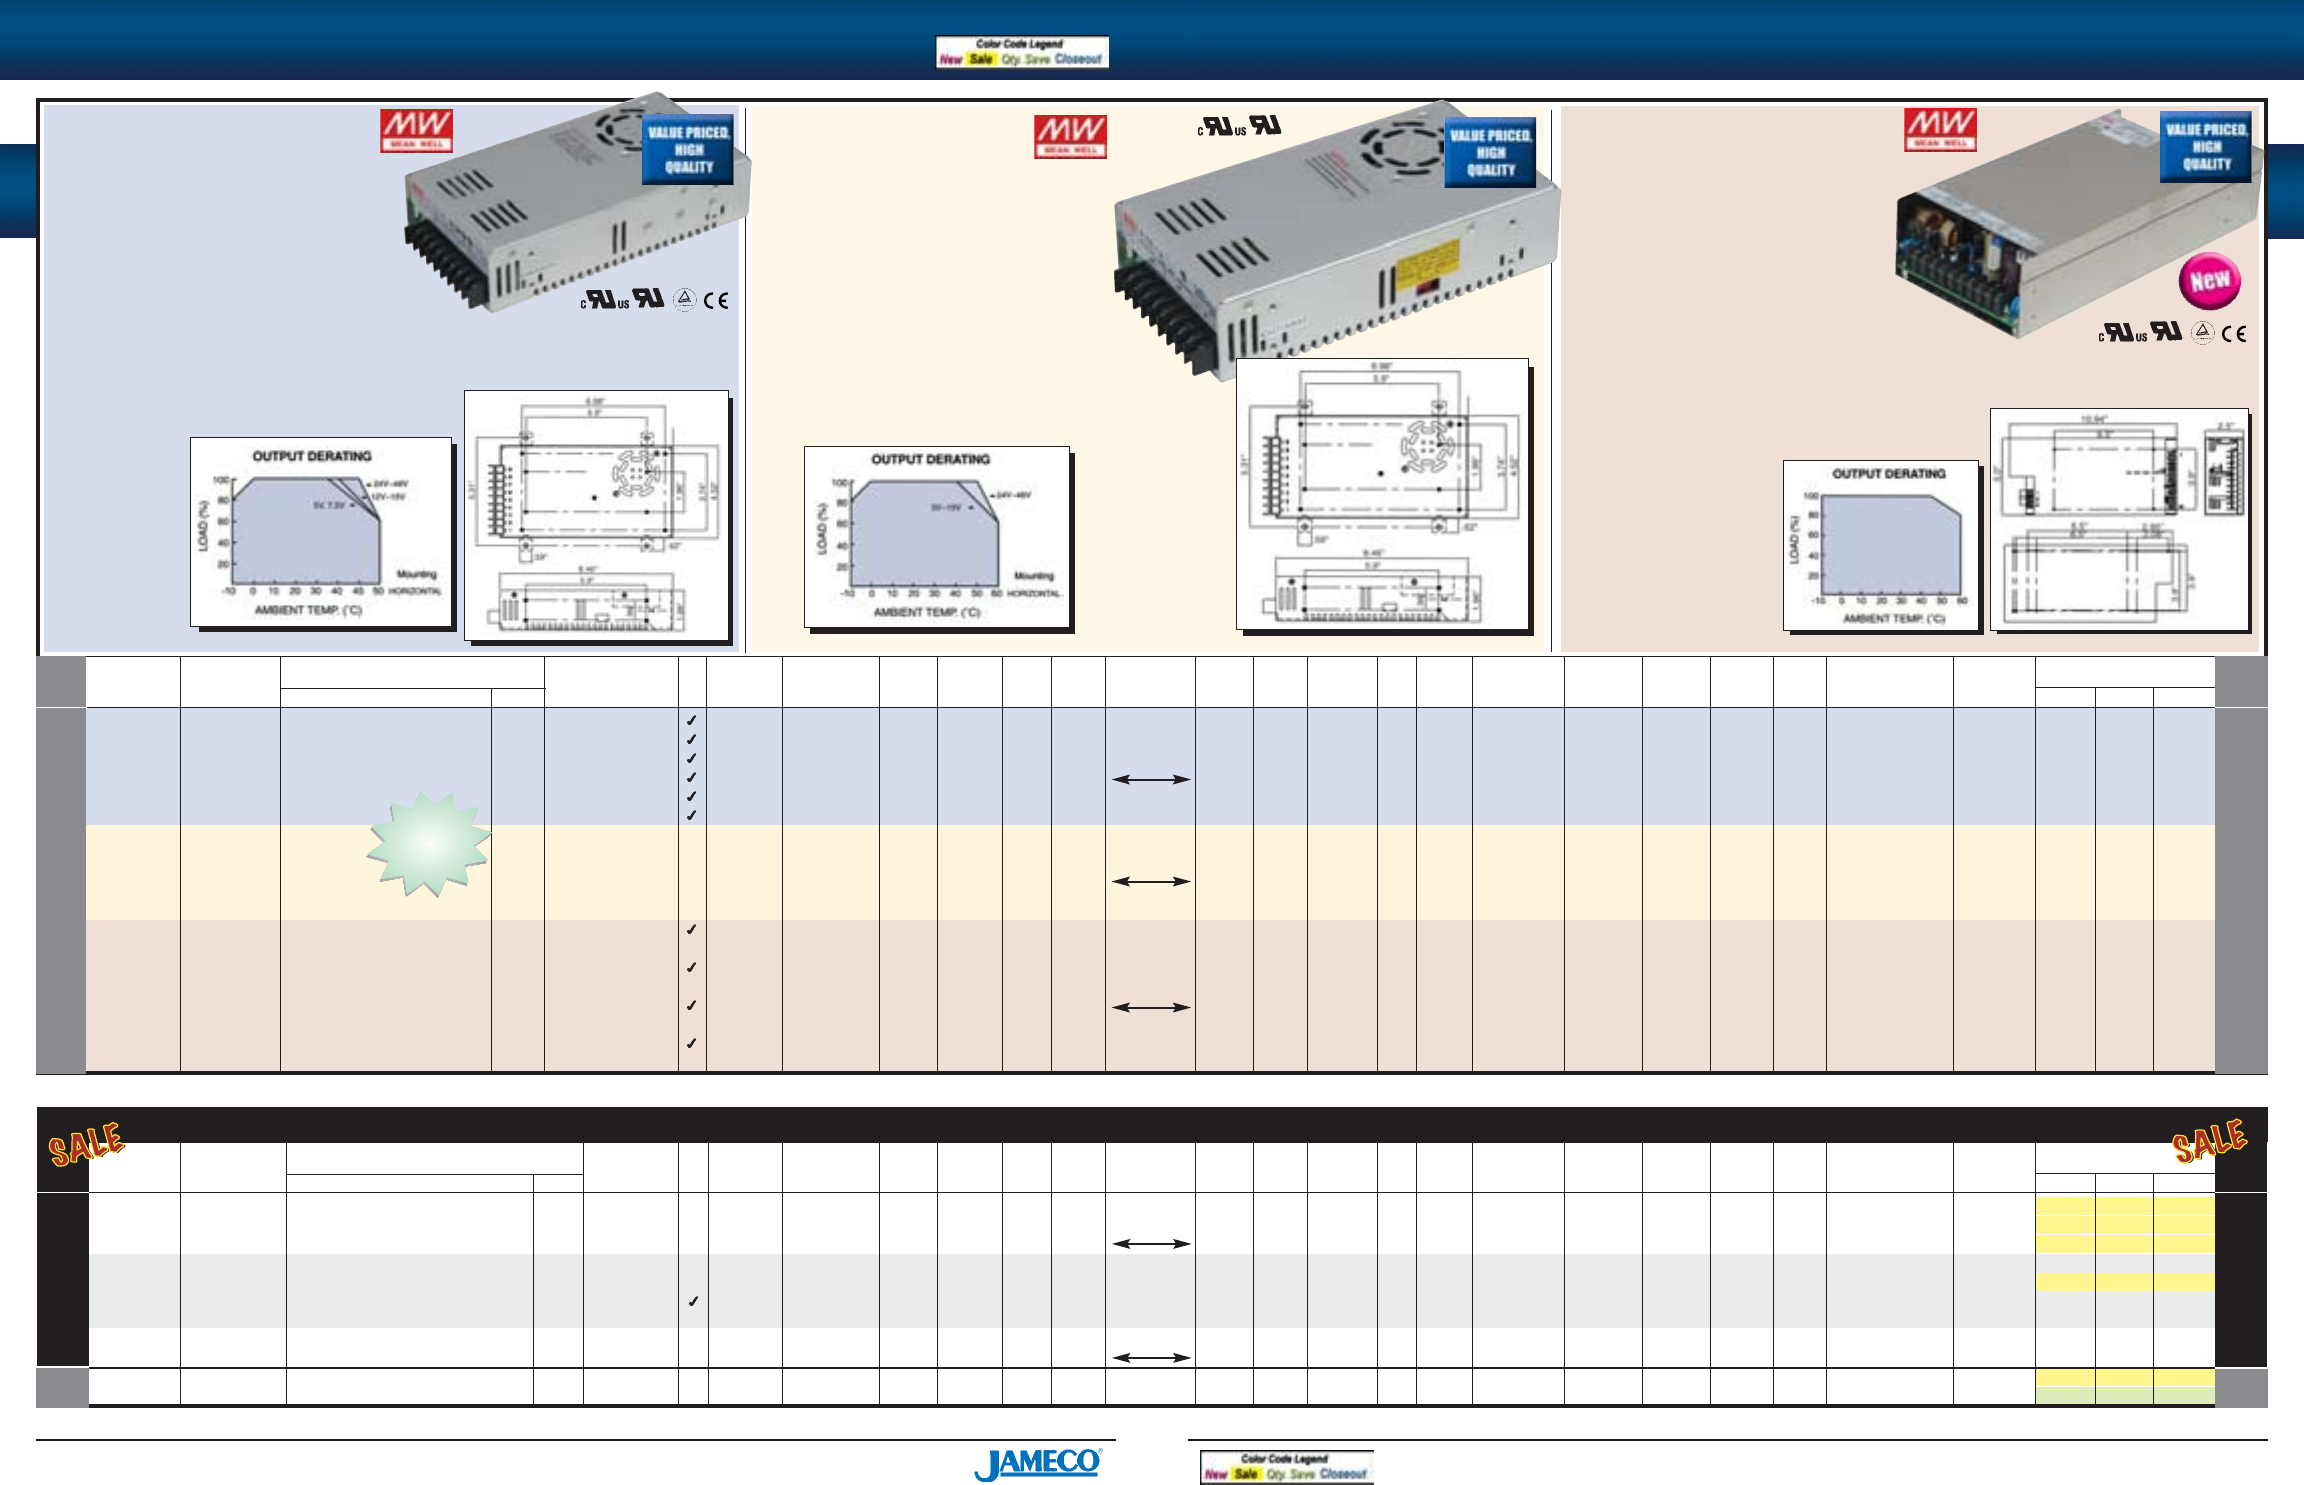Click yellow 'Sale' in the top Color Code Legend

981,59
